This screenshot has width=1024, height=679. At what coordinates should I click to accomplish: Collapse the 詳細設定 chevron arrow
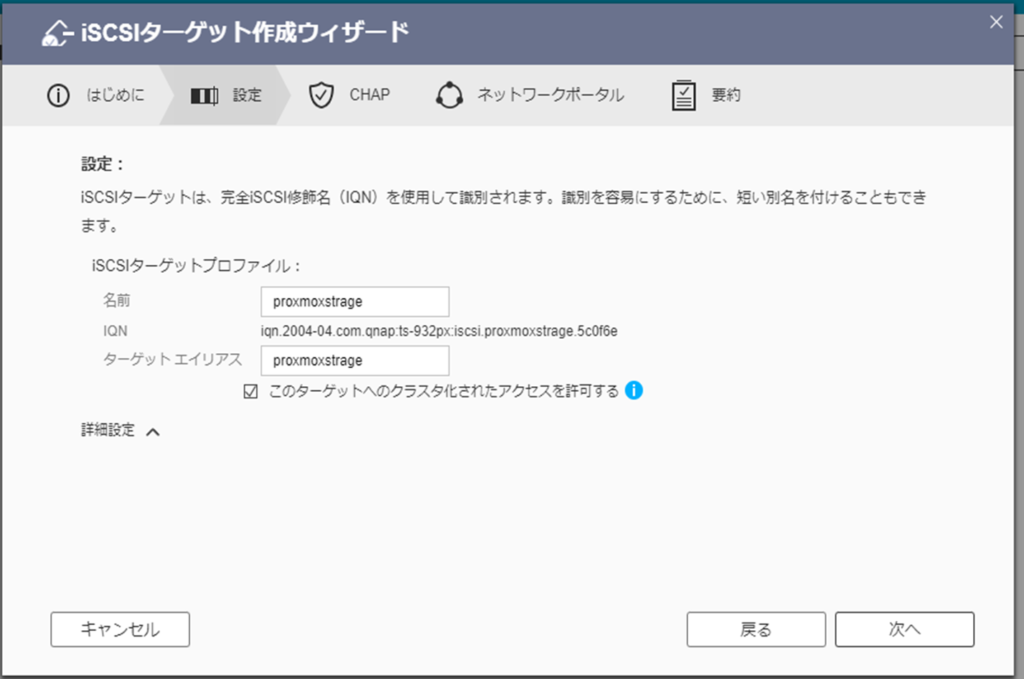coord(153,432)
